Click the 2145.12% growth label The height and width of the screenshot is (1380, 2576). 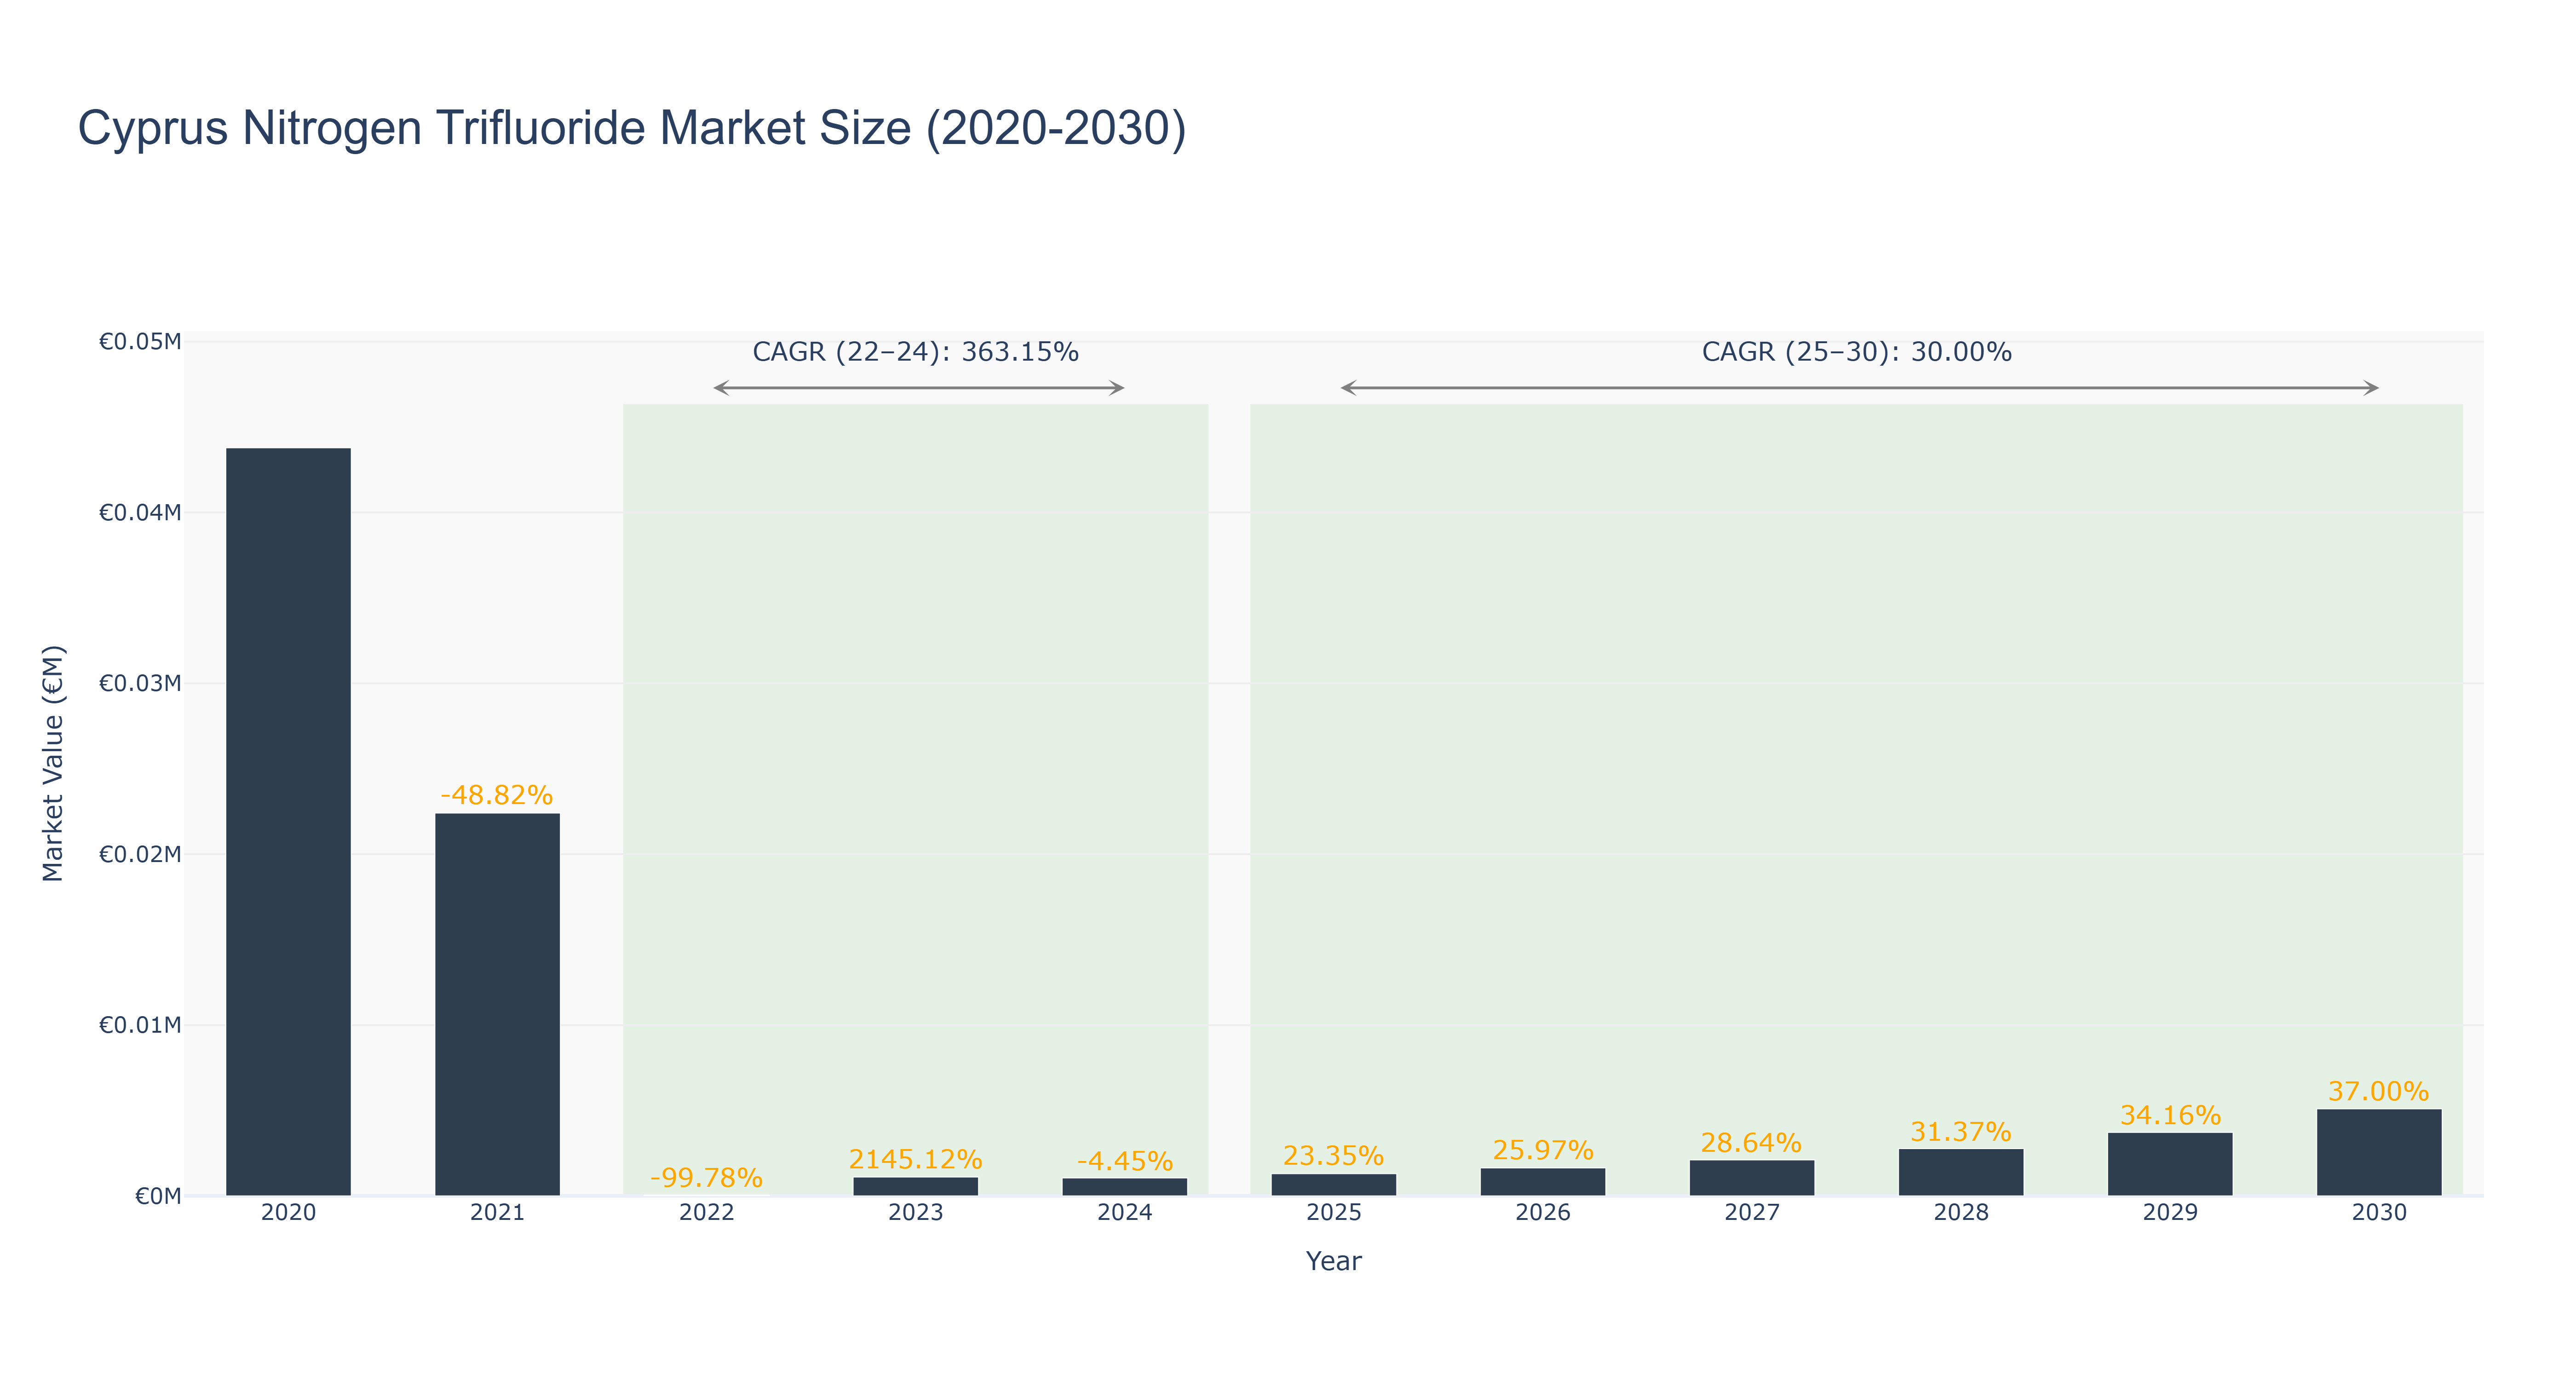[x=915, y=1159]
